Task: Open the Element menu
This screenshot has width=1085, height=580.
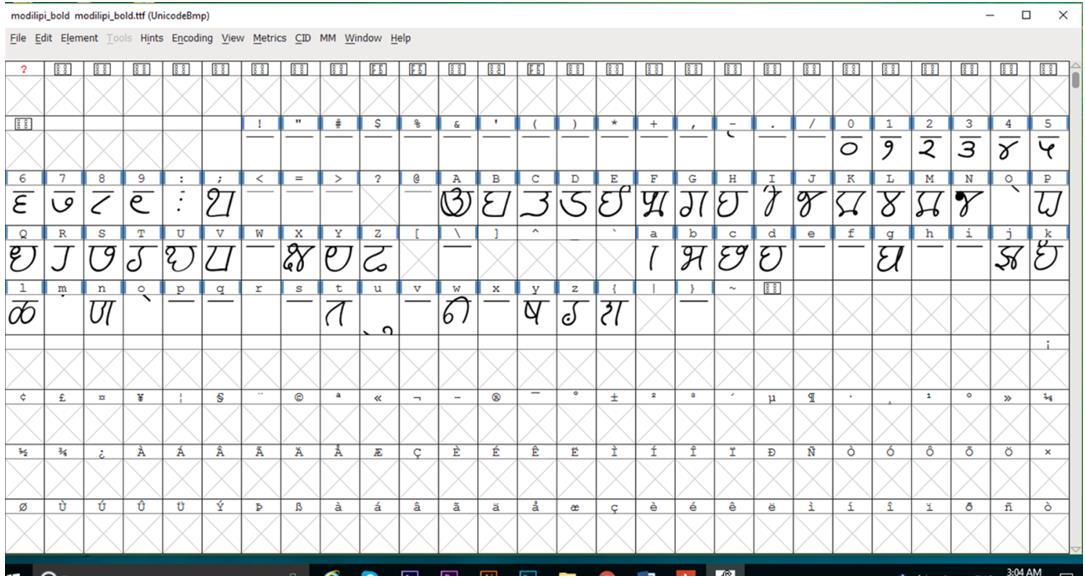Action: 79,38
